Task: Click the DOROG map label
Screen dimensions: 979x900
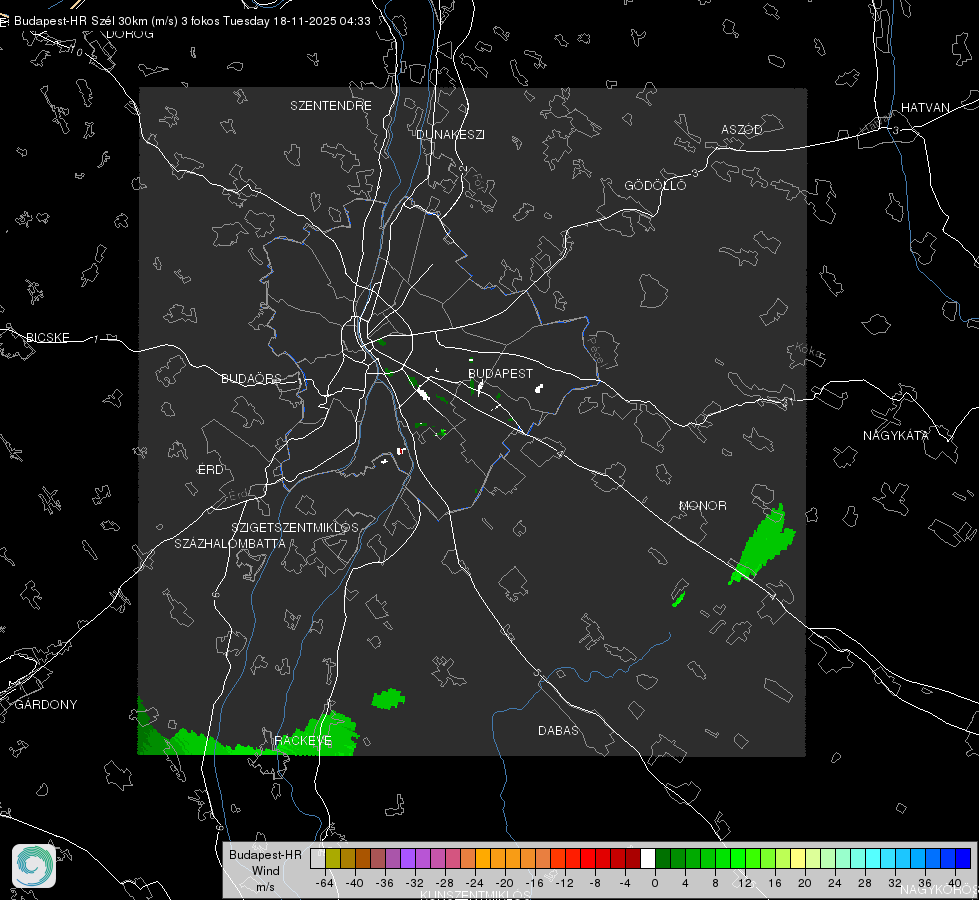Action: [130, 34]
